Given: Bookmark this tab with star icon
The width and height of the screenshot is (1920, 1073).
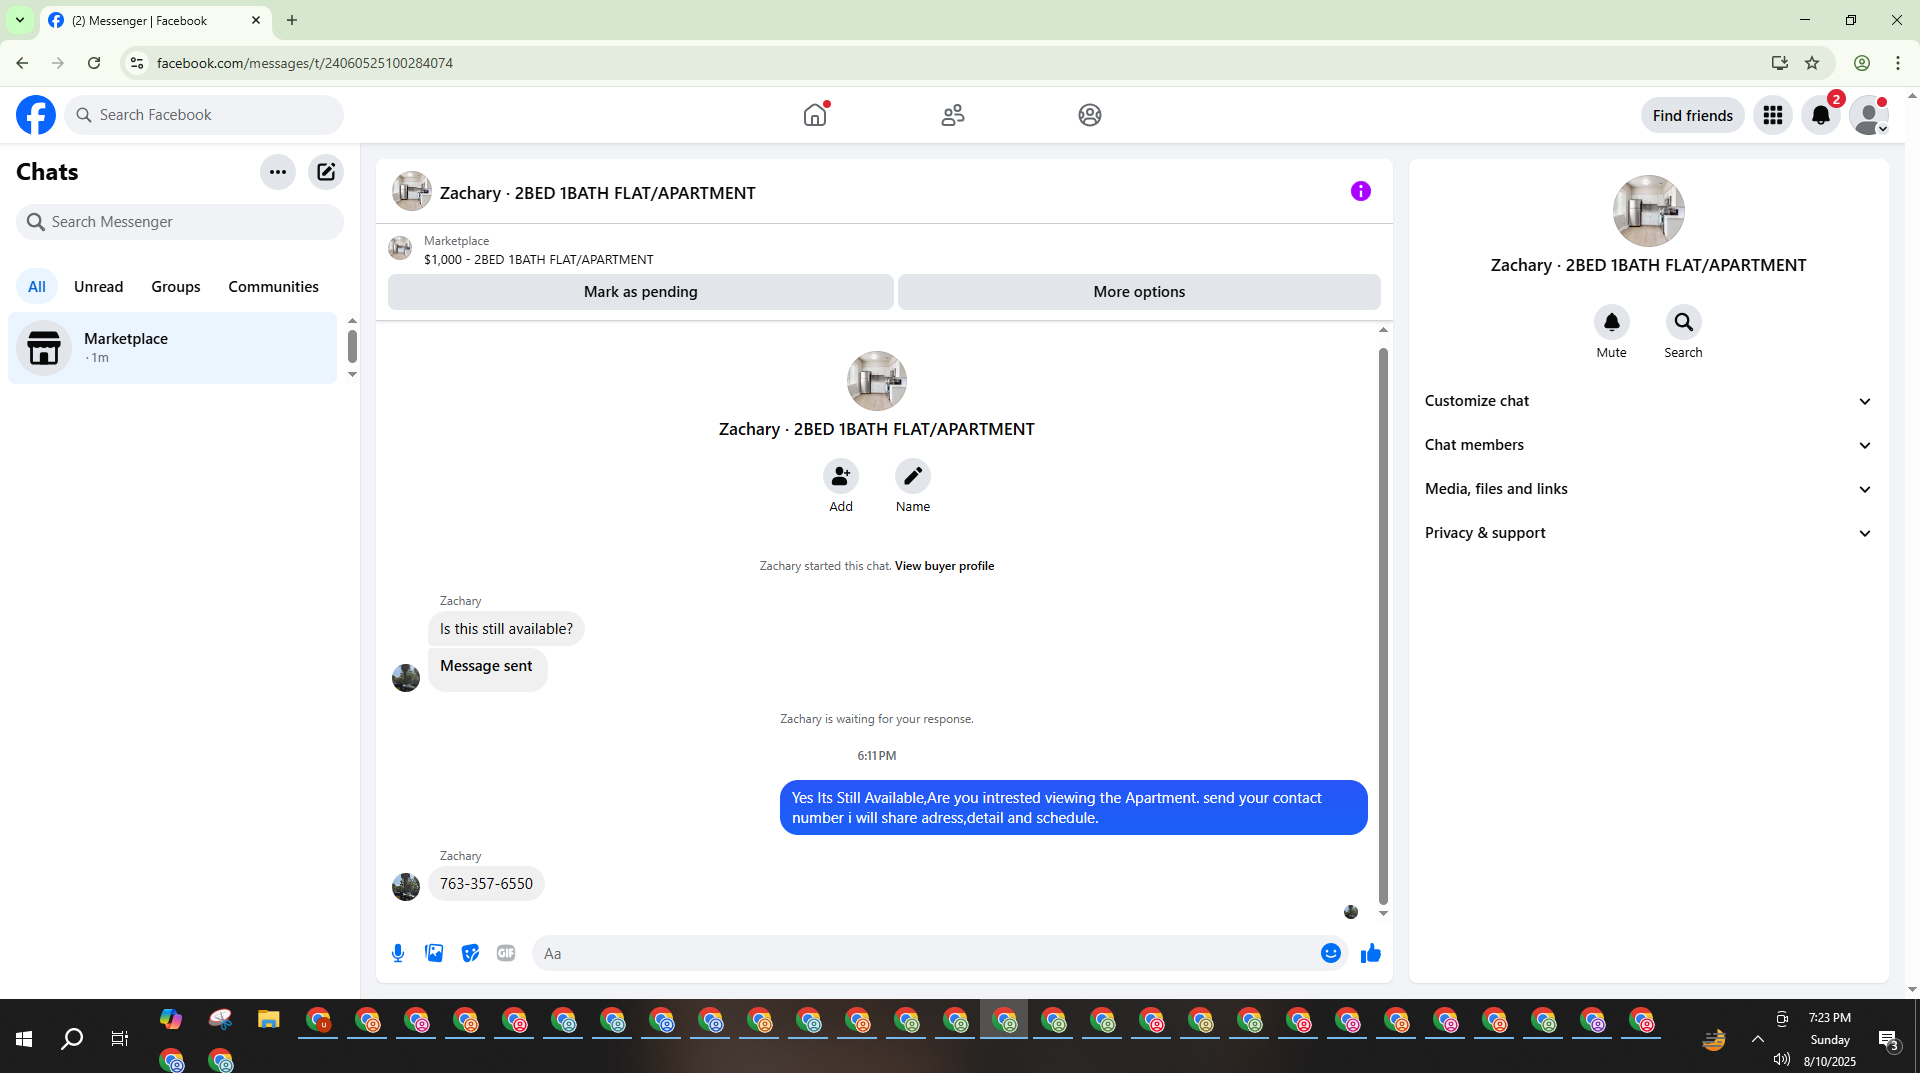Looking at the screenshot, I should coord(1812,63).
